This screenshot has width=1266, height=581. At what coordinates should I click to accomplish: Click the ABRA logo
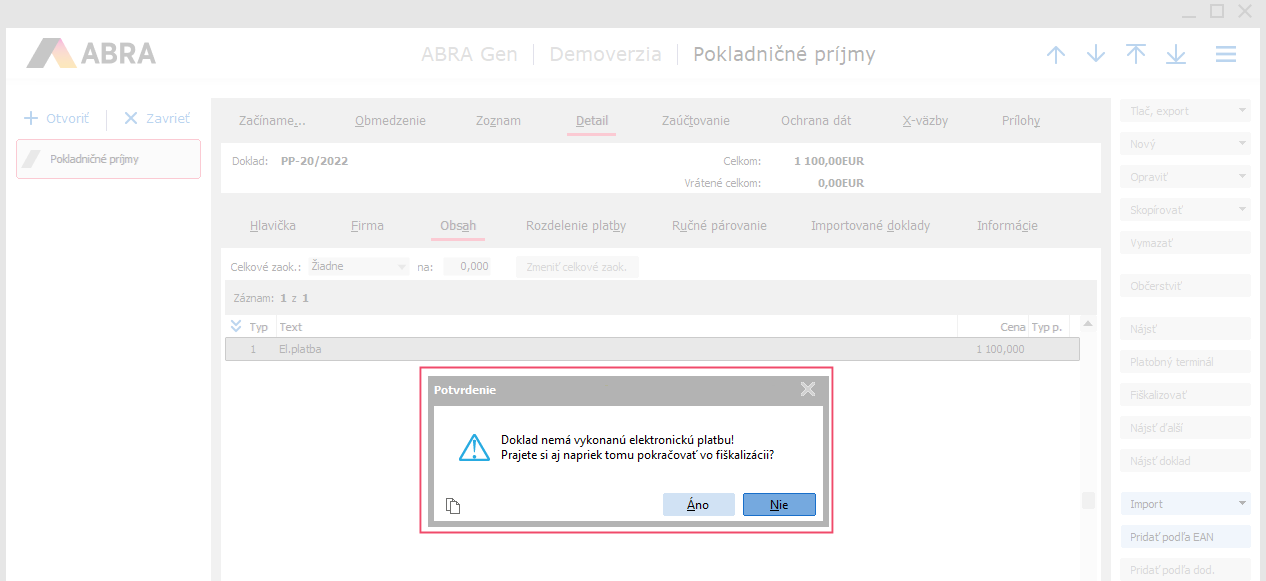92,53
